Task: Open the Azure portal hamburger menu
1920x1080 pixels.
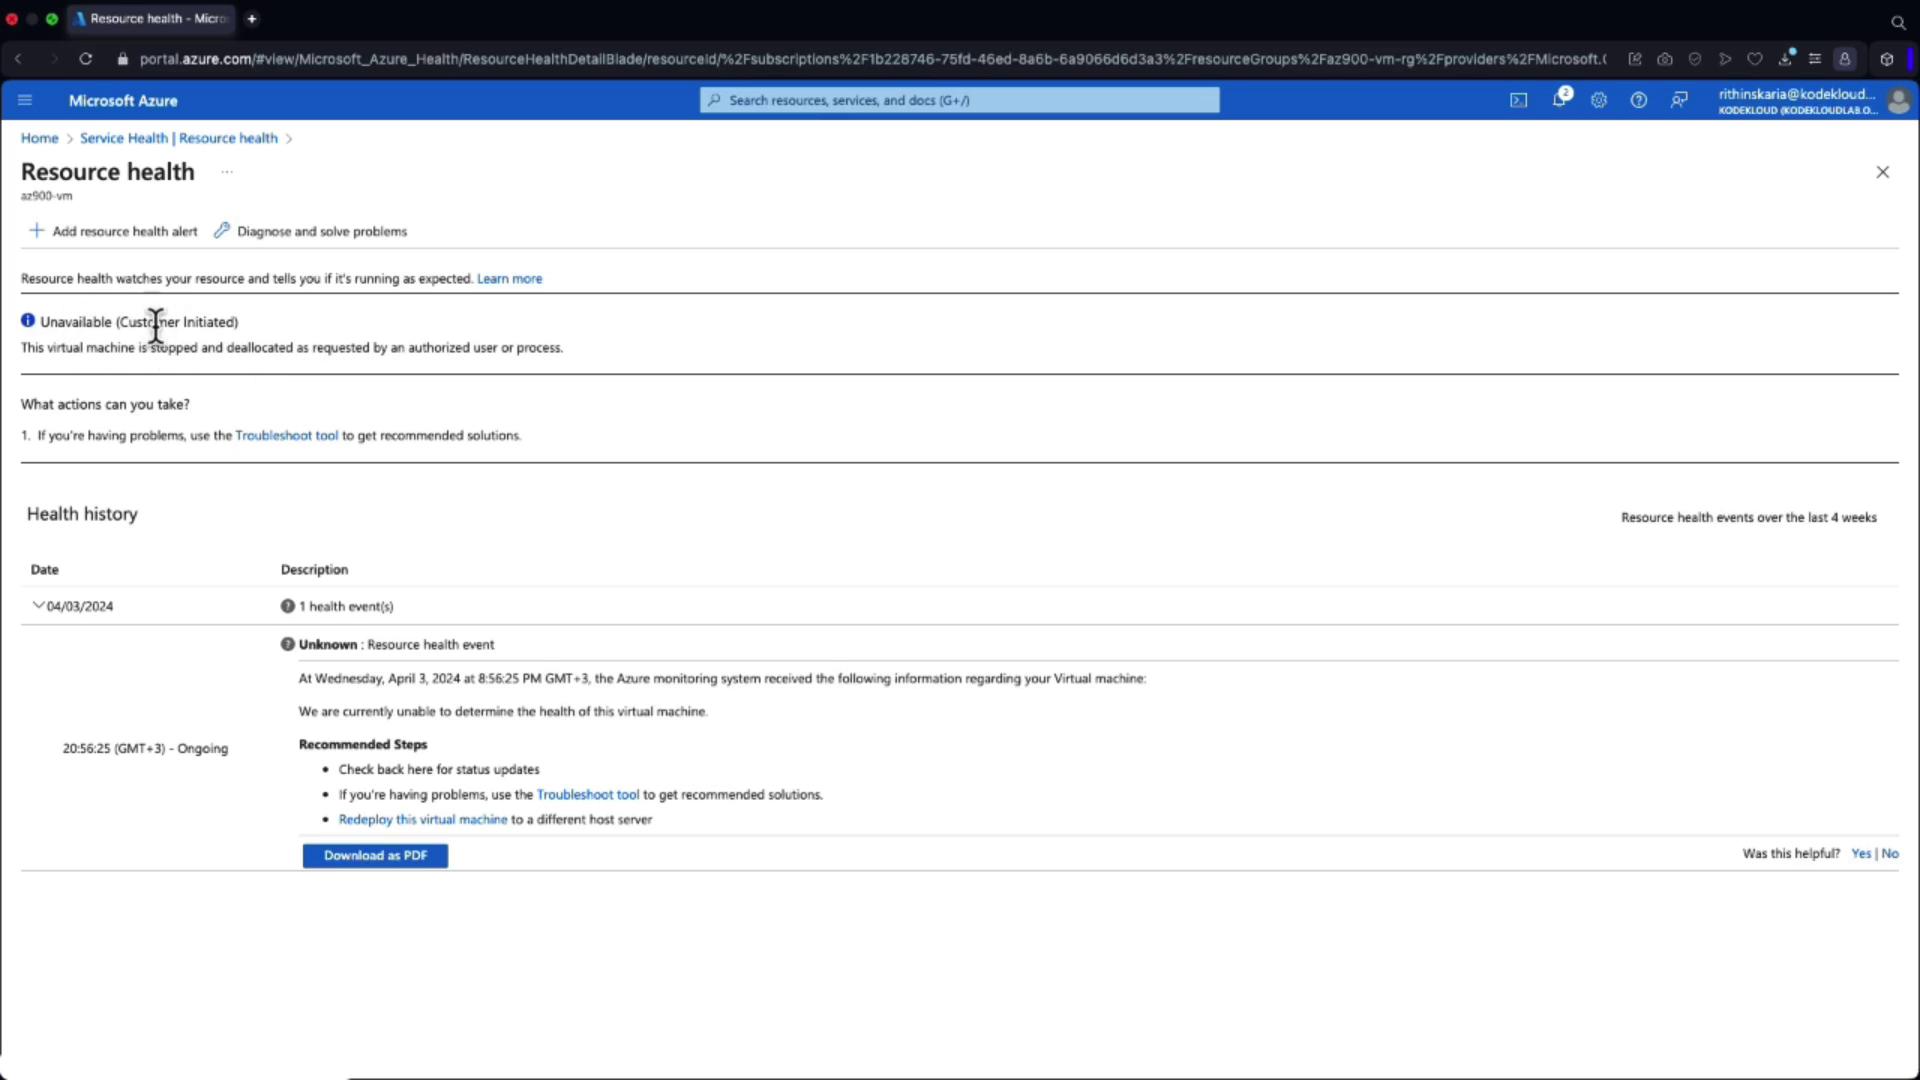Action: (25, 100)
